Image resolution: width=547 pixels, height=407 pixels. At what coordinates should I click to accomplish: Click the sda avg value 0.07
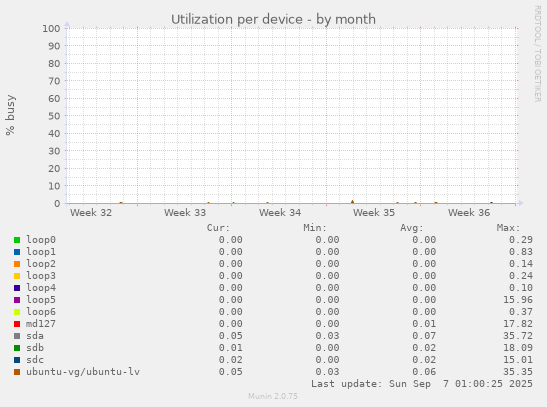pyautogui.click(x=424, y=336)
